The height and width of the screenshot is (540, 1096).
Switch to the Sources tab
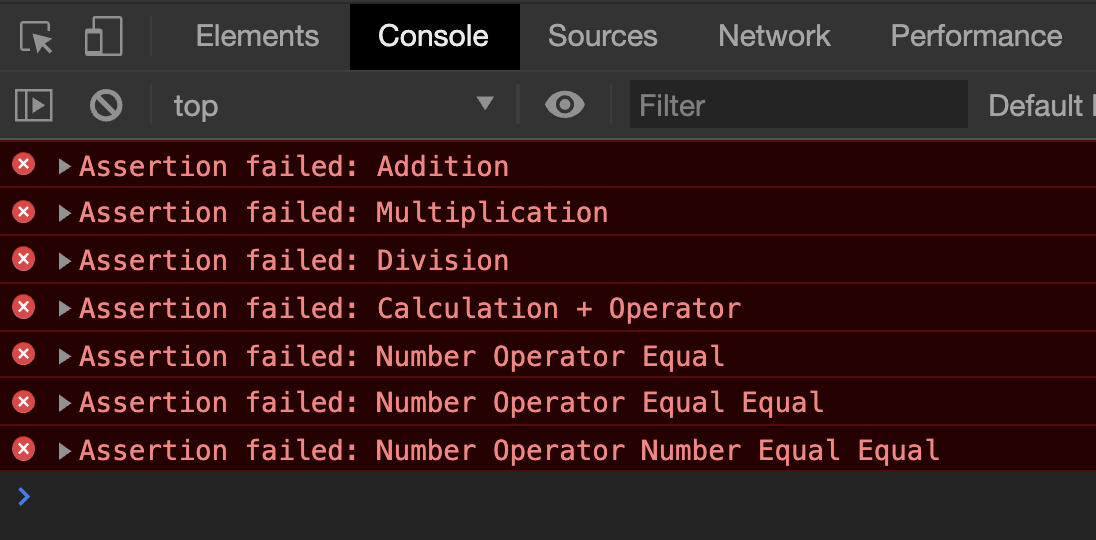[x=602, y=37]
